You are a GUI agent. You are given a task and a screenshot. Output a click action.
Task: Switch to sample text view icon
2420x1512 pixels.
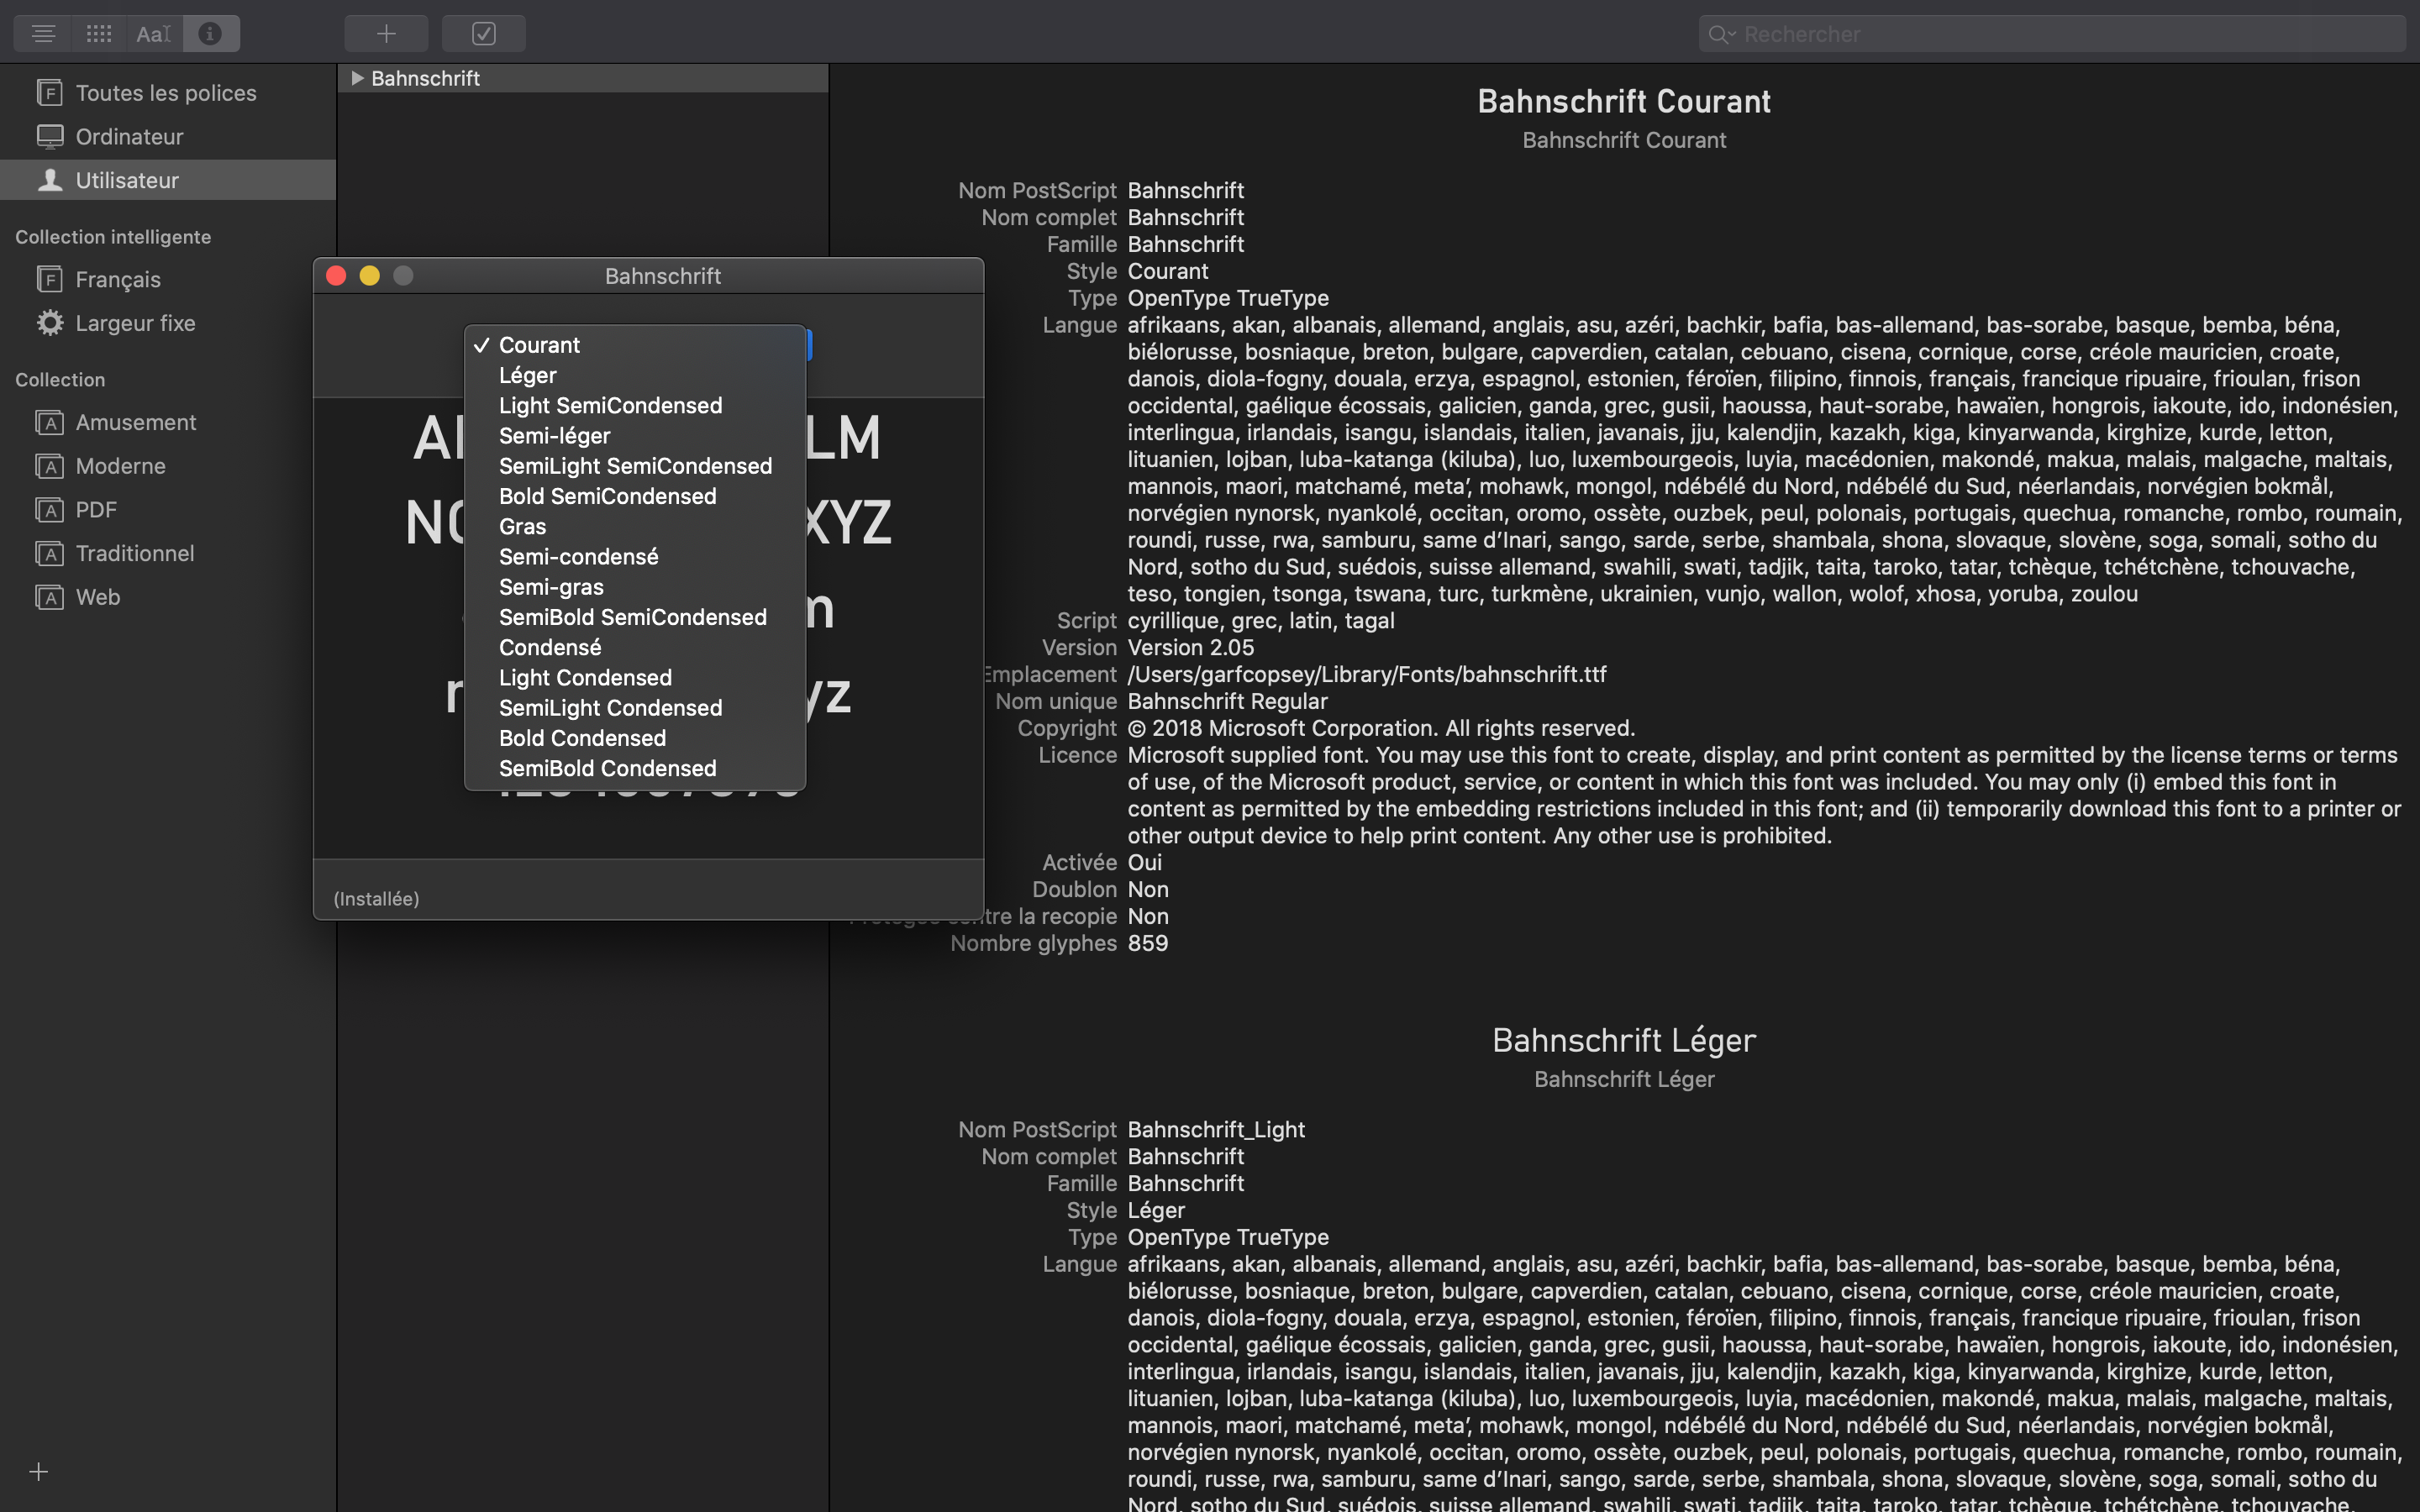pos(43,34)
